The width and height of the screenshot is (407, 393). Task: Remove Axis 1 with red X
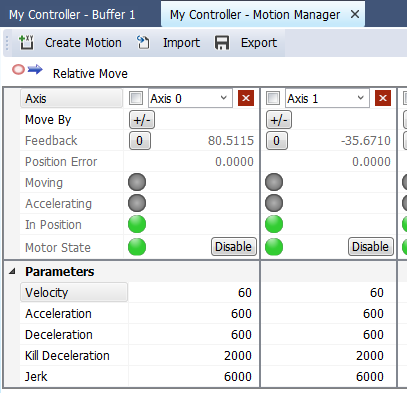(383, 98)
